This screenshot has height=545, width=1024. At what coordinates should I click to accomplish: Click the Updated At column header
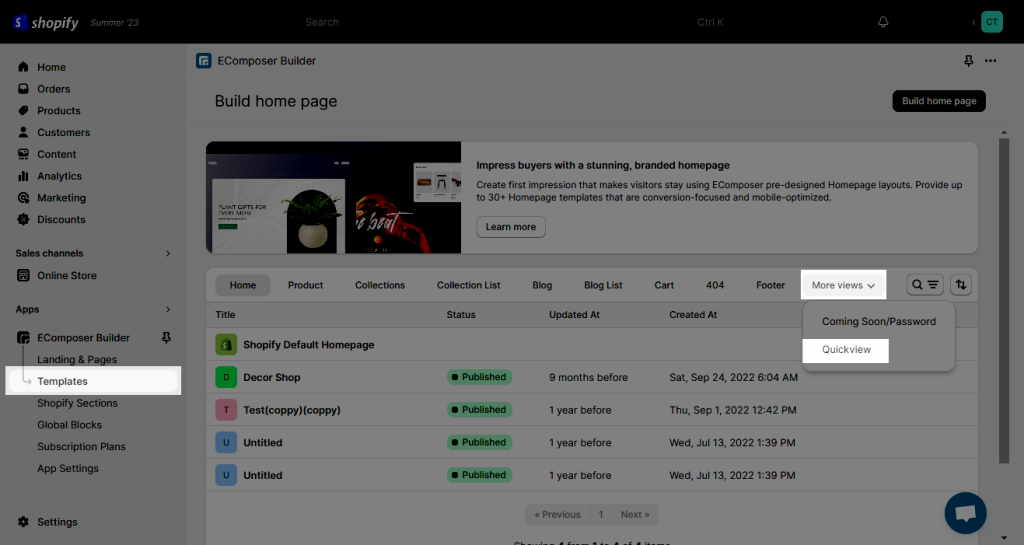coord(574,315)
